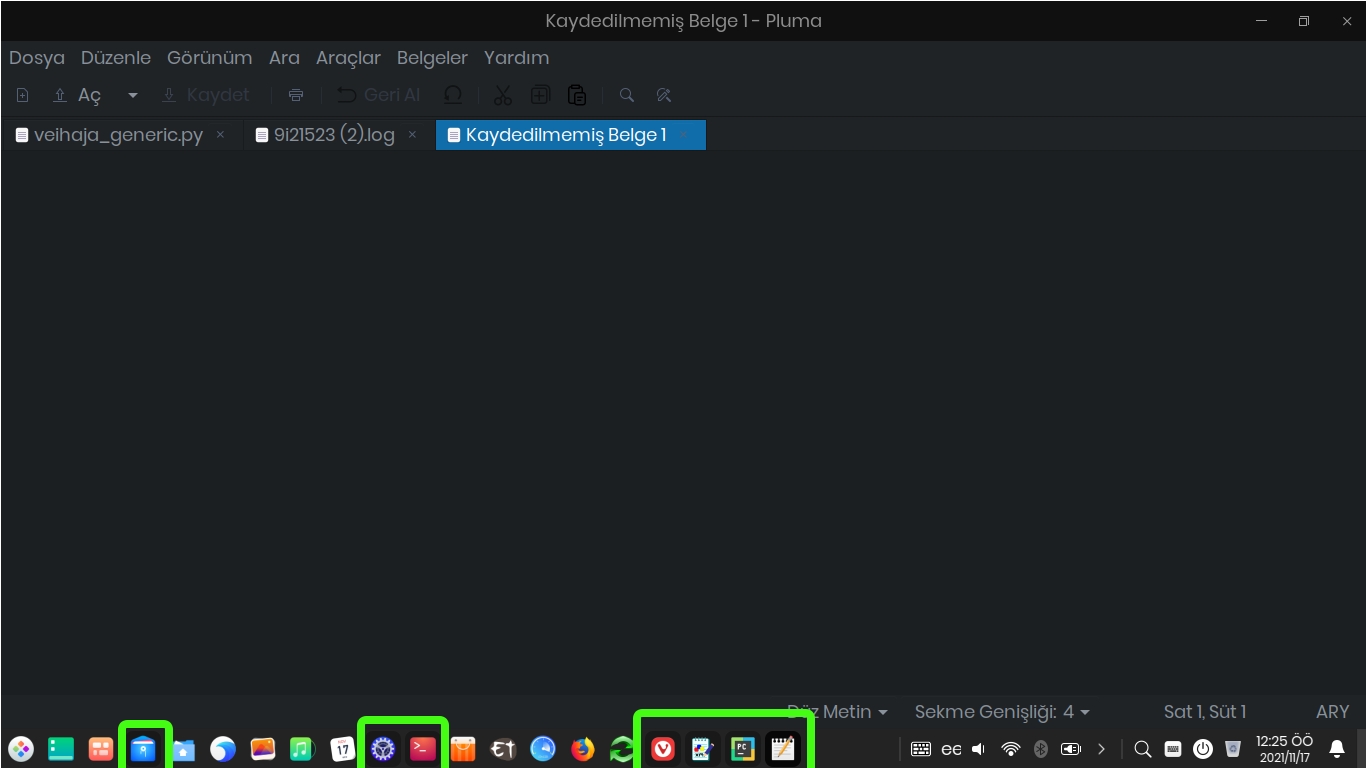Image resolution: width=1366 pixels, height=768 pixels.
Task: Switch to Pluma text editor dock icon
Action: pos(783,748)
